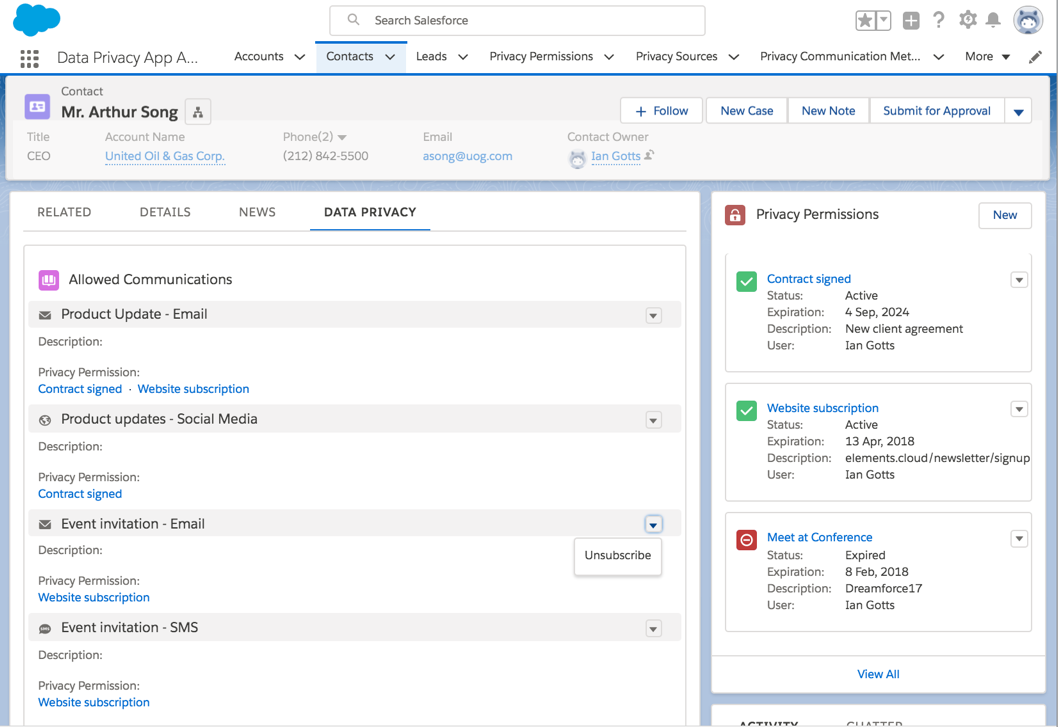Click Submit for Approval
This screenshot has height=727, width=1058.
pos(937,111)
